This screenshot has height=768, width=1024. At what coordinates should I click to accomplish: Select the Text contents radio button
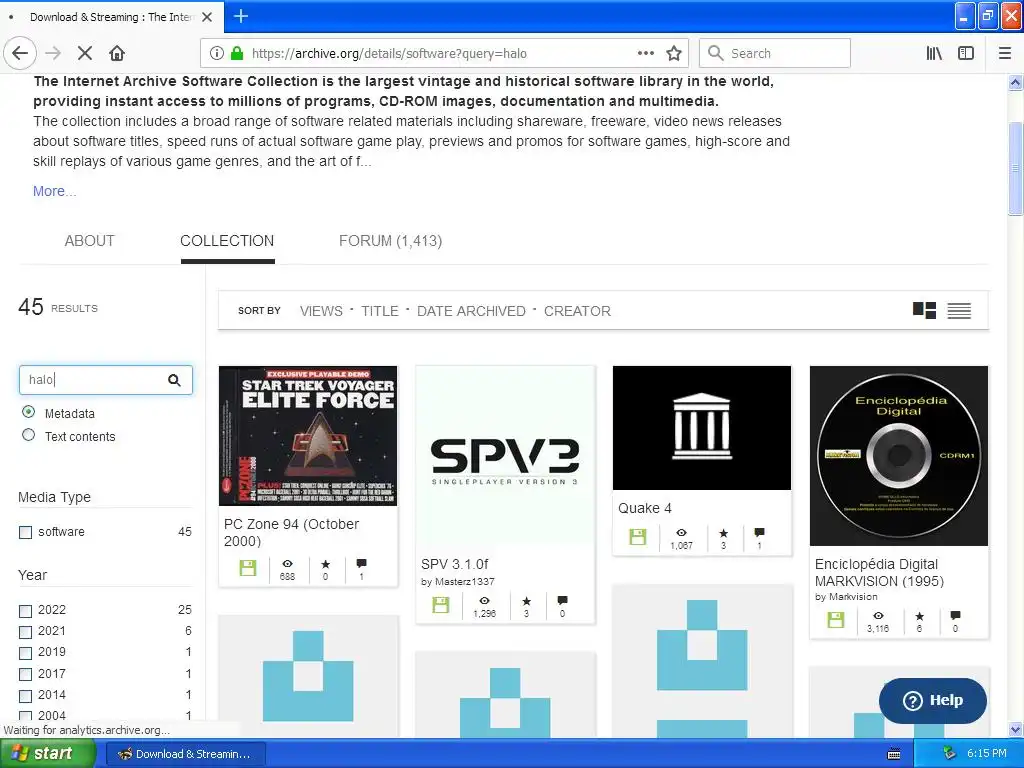click(28, 435)
